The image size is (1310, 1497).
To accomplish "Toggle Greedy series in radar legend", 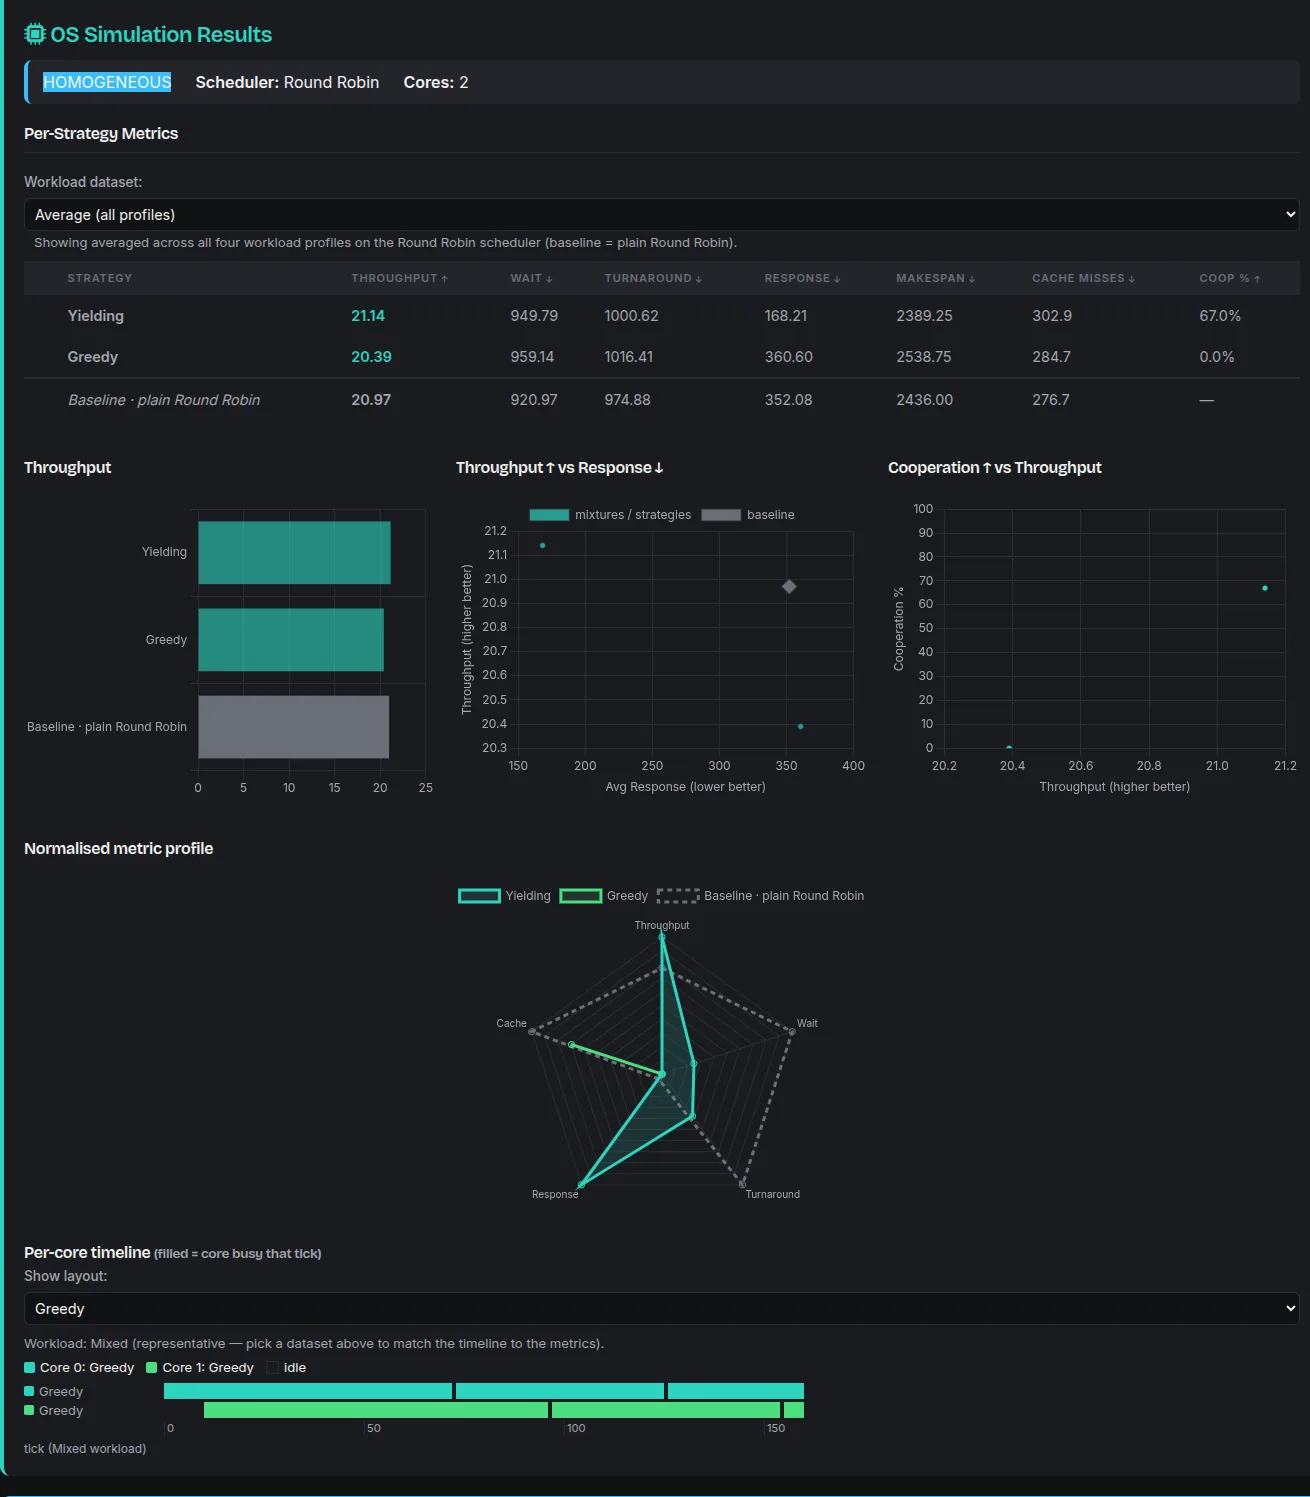I will pyautogui.click(x=603, y=896).
